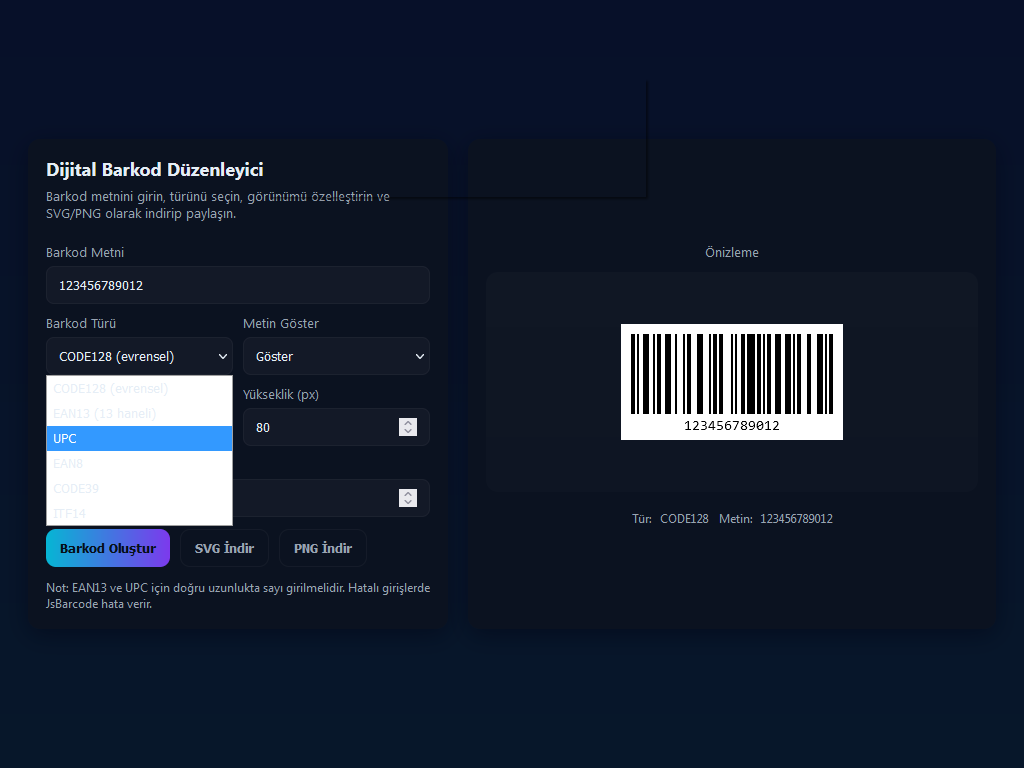
Task: Collapse the Barkod Türü dropdown chevron
Action: coord(222,357)
